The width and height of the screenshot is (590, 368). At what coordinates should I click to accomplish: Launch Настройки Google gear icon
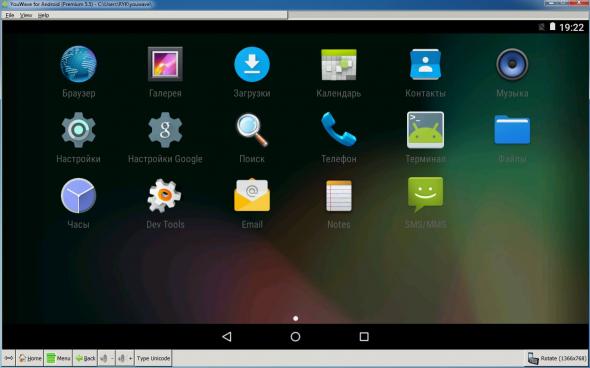[165, 130]
